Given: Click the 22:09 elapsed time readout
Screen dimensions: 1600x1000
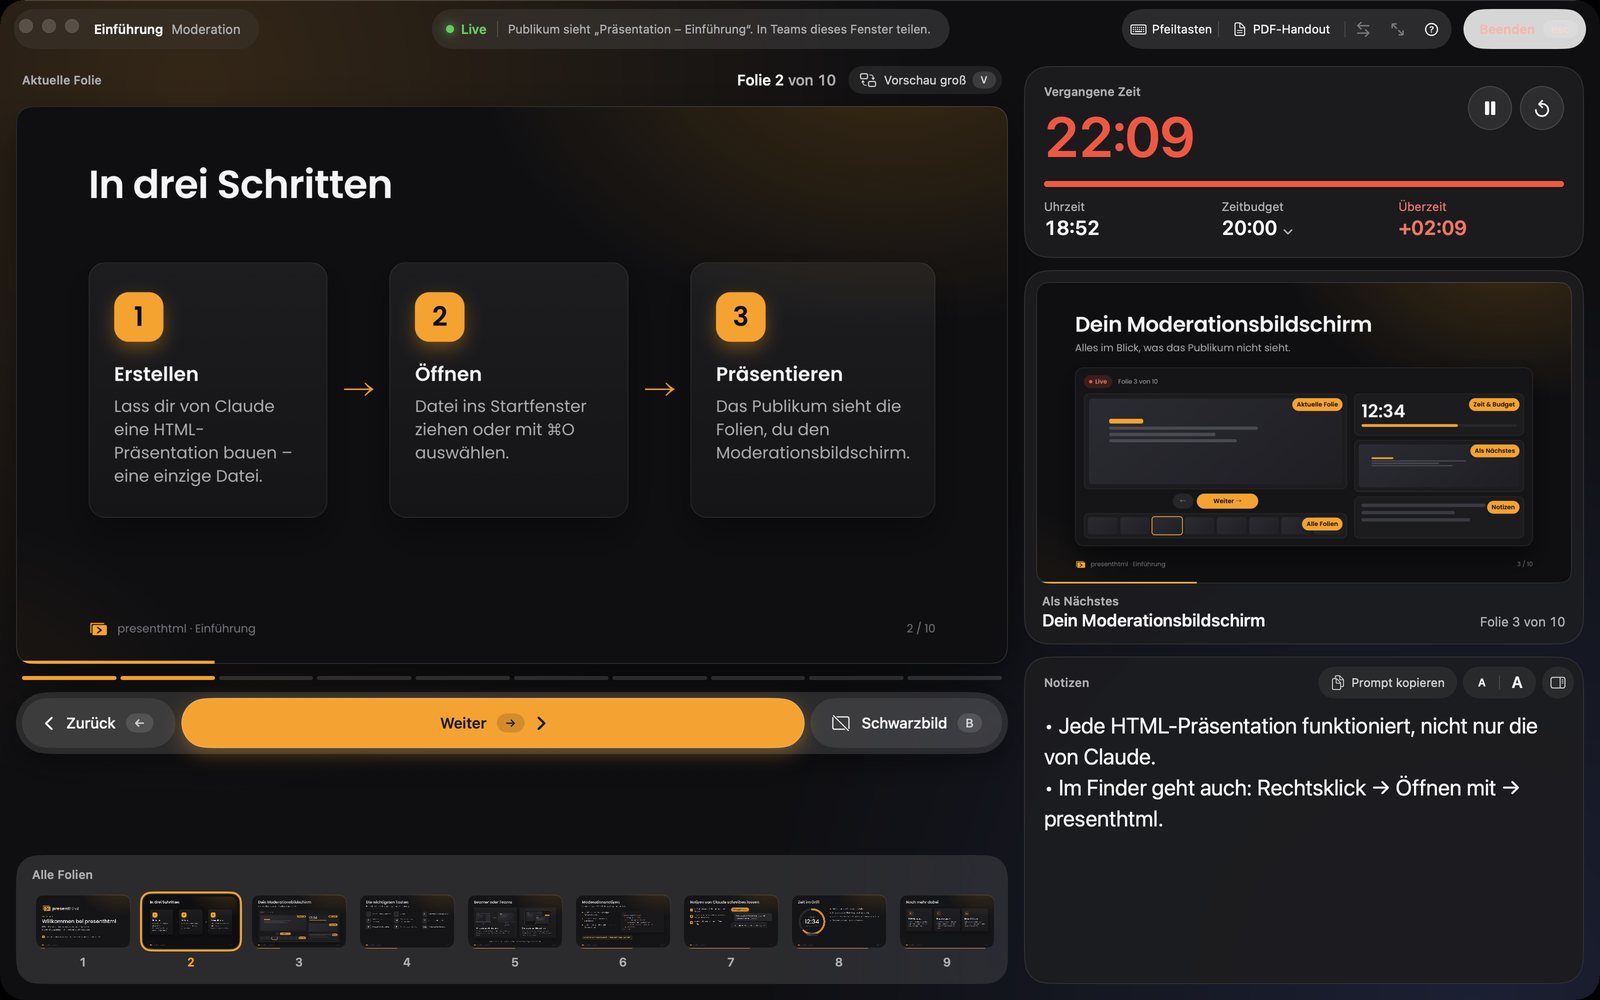Looking at the screenshot, I should 1119,137.
